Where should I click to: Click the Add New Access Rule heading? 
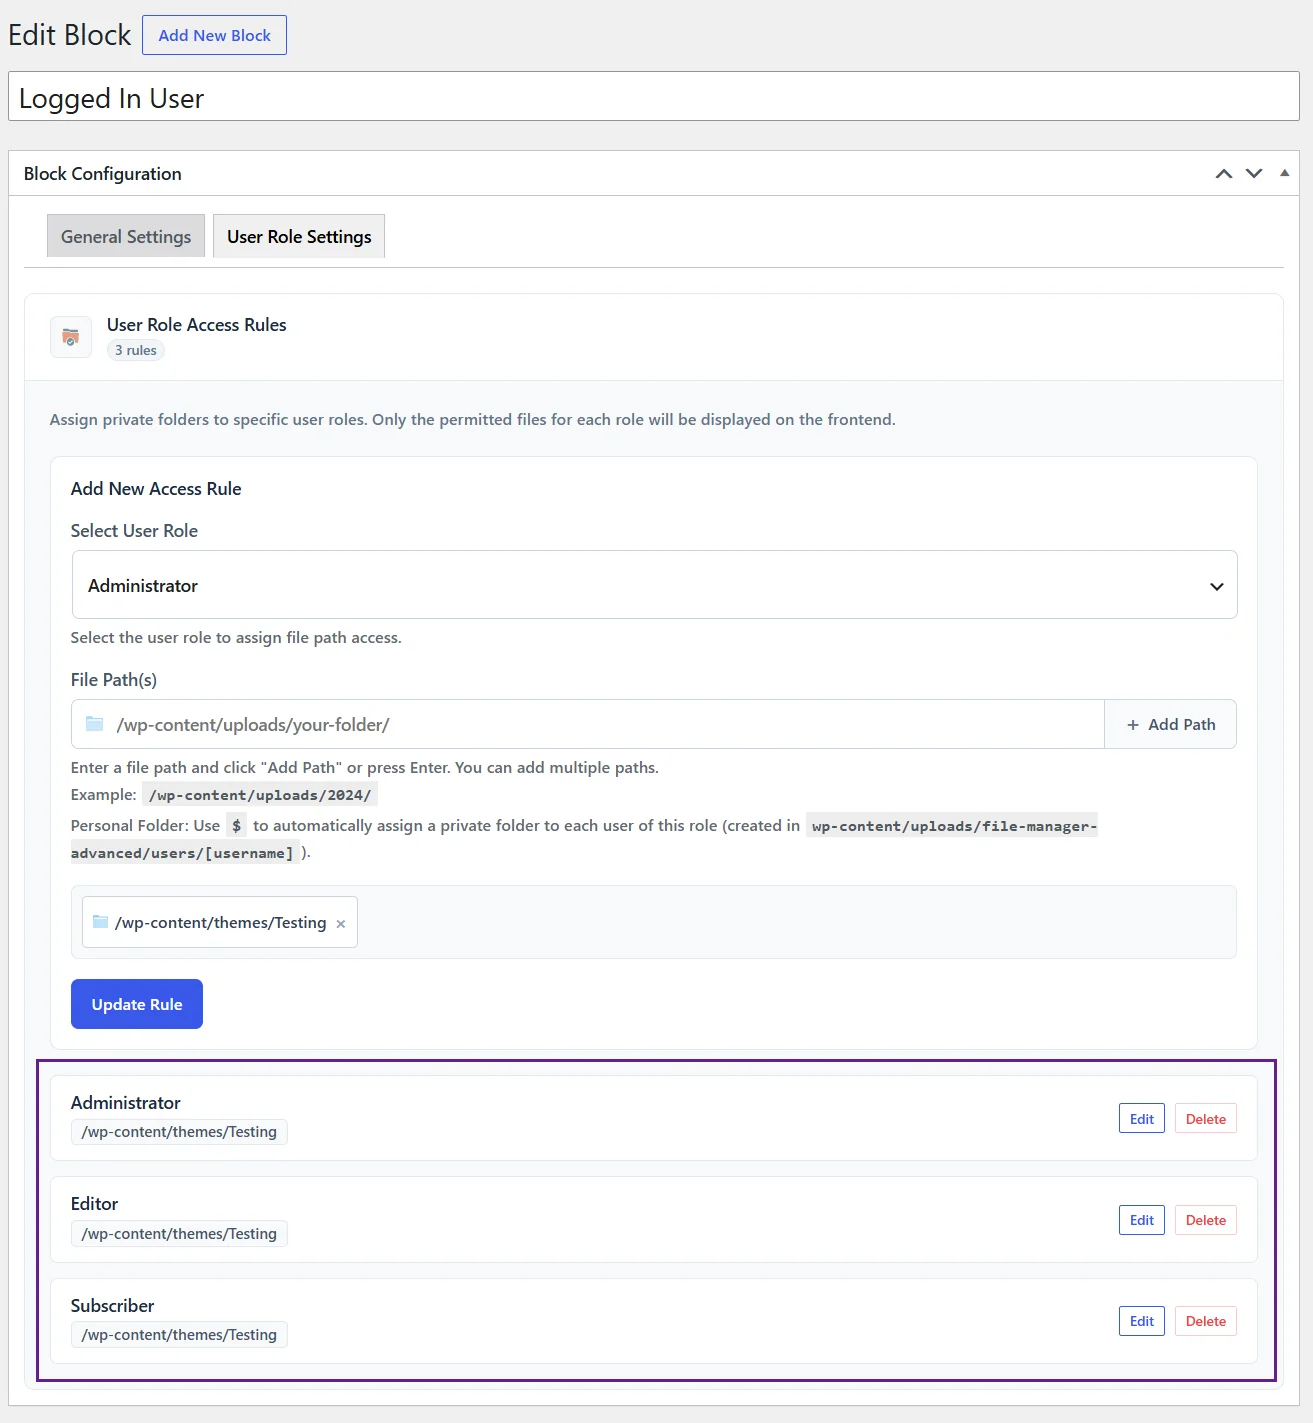tap(156, 489)
